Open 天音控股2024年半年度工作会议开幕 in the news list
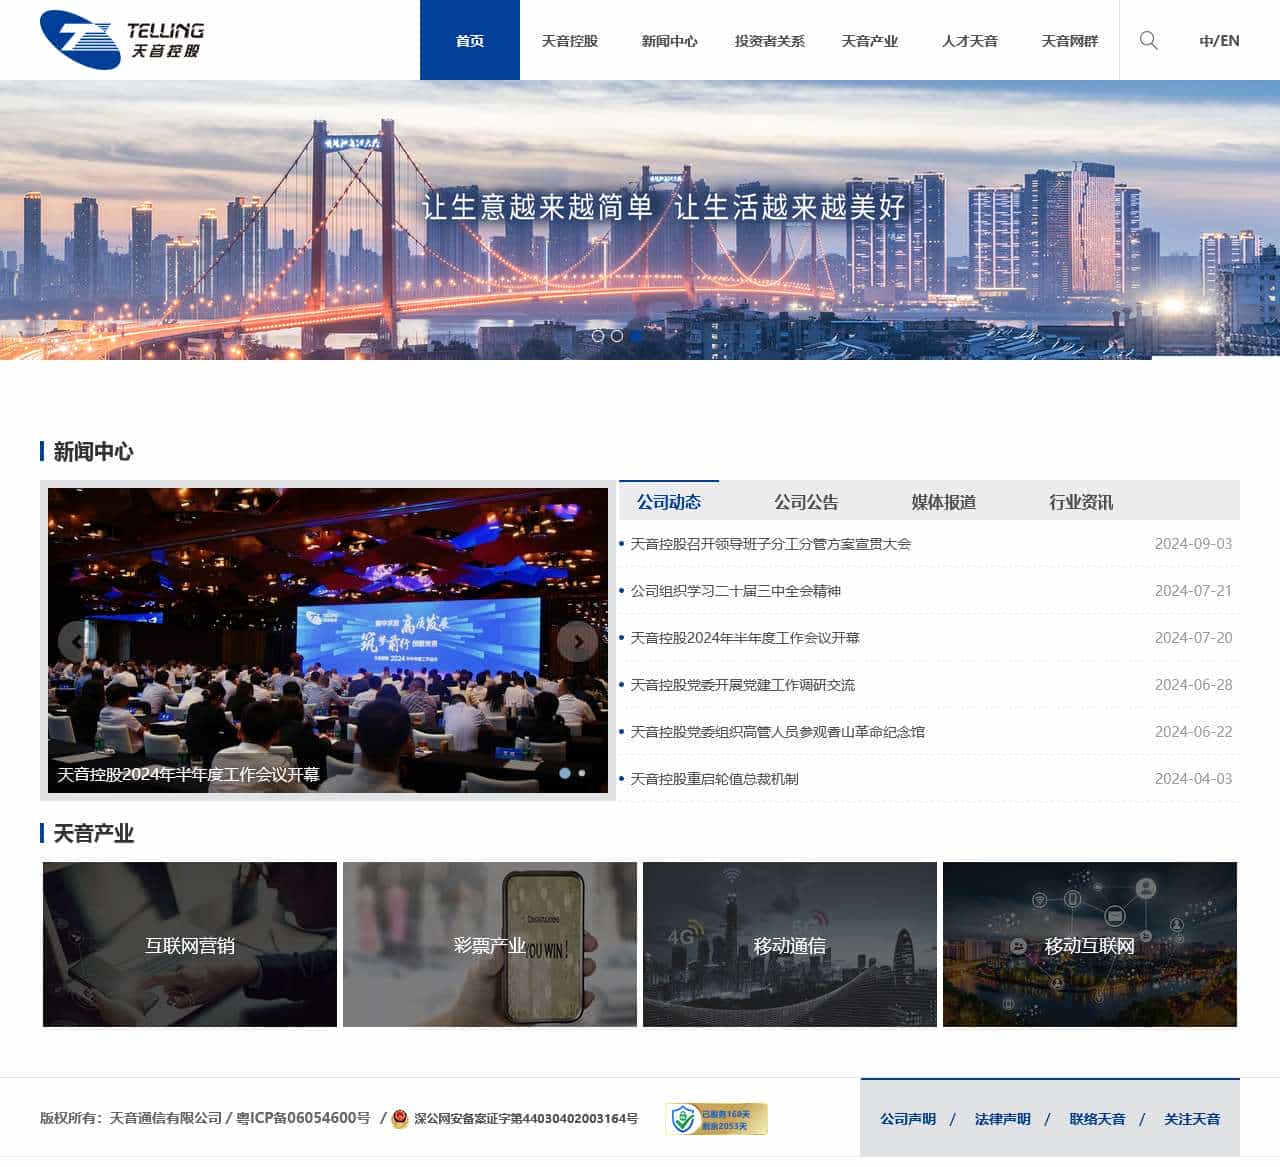The width and height of the screenshot is (1280, 1167). coord(745,638)
